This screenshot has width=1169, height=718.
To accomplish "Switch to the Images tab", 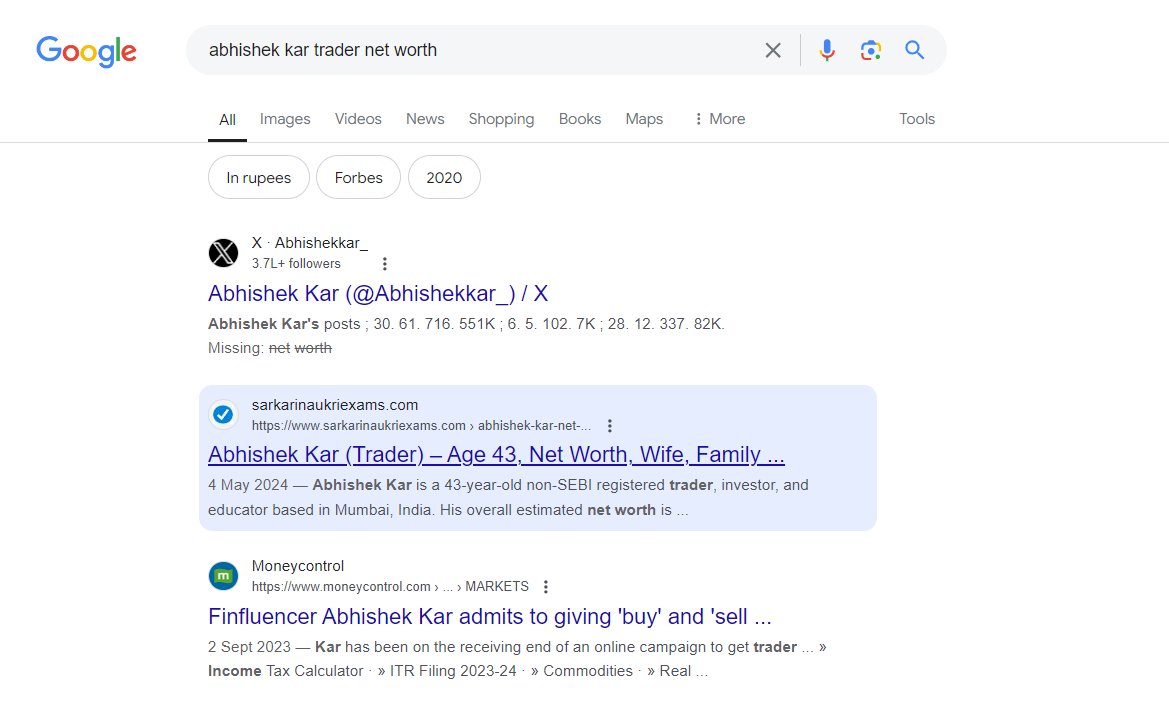I will pos(284,118).
